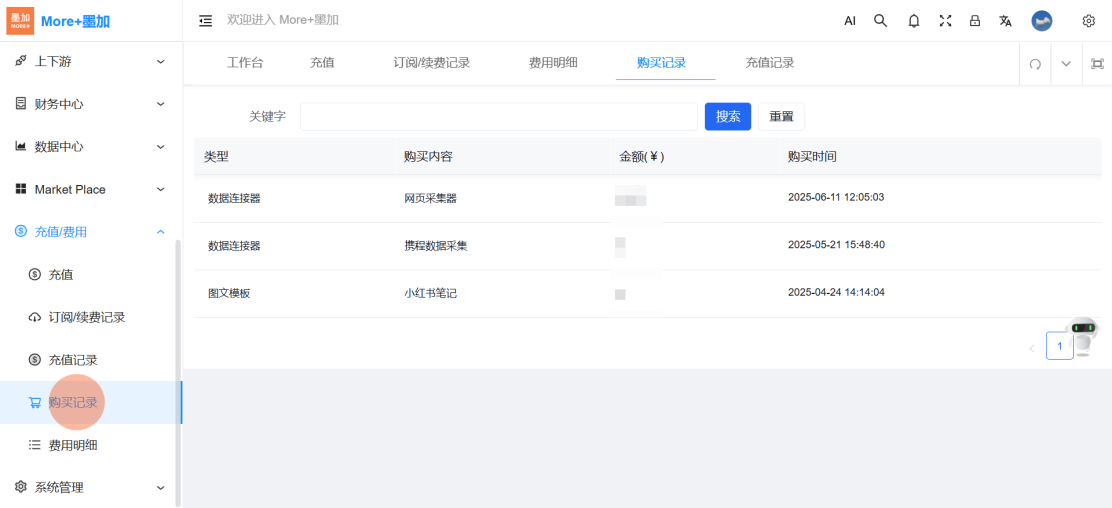Switch to the 工作台 tab
Image resolution: width=1112 pixels, height=508 pixels.
[245, 63]
